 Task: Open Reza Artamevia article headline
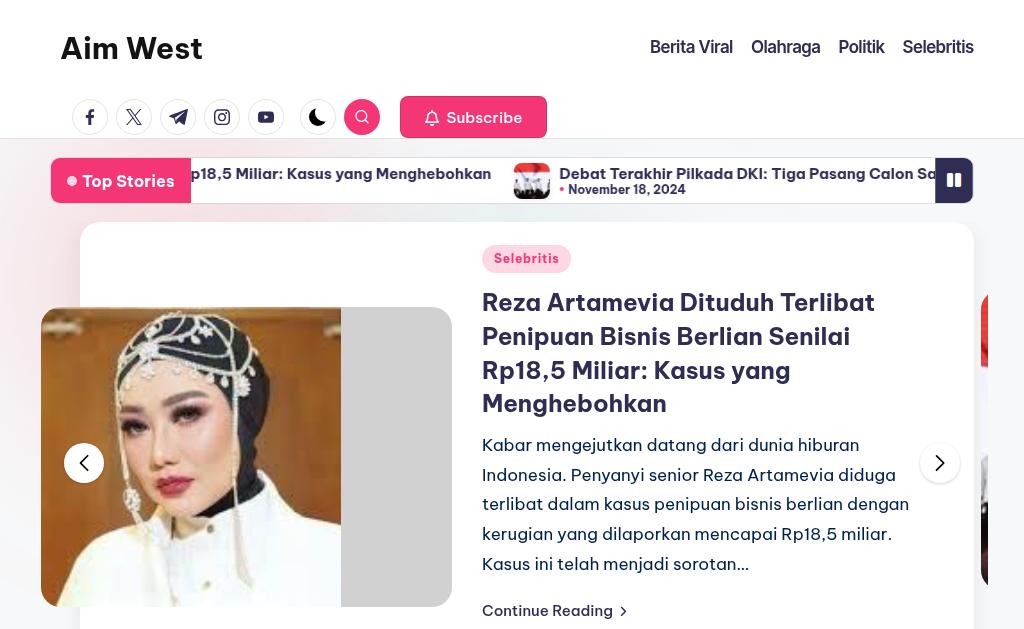[678, 353]
